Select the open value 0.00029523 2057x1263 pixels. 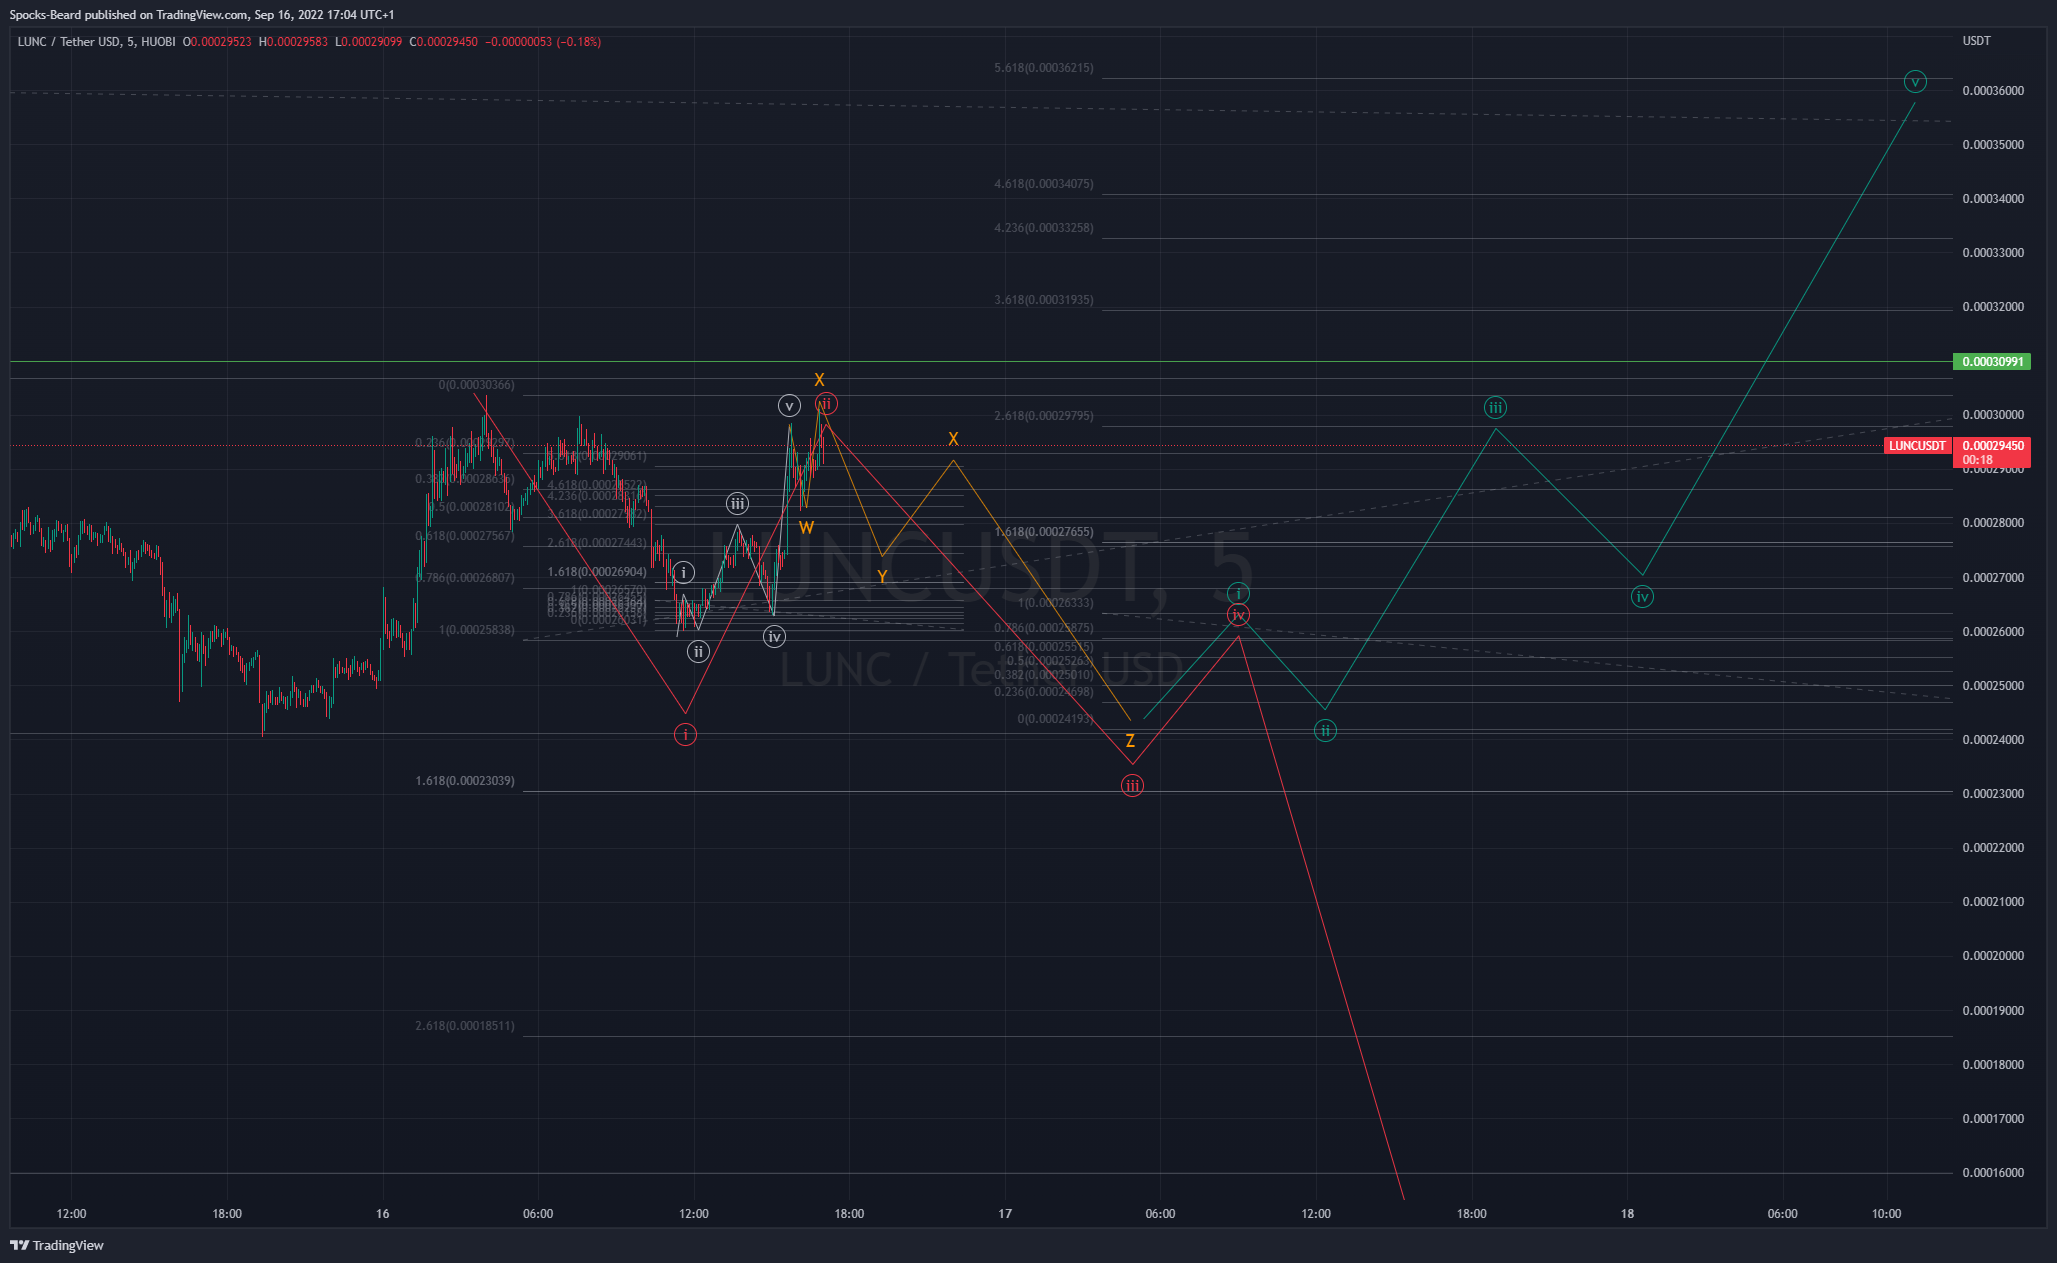point(221,42)
